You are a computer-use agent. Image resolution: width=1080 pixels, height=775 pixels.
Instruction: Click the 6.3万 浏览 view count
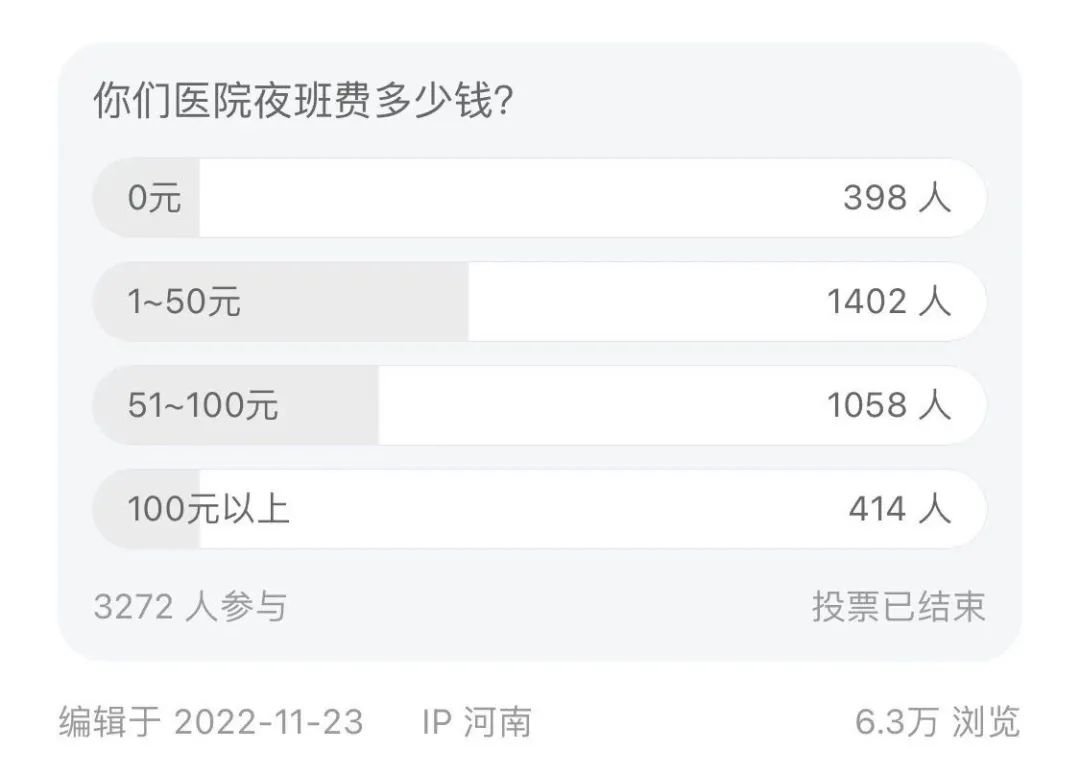[x=937, y=722]
